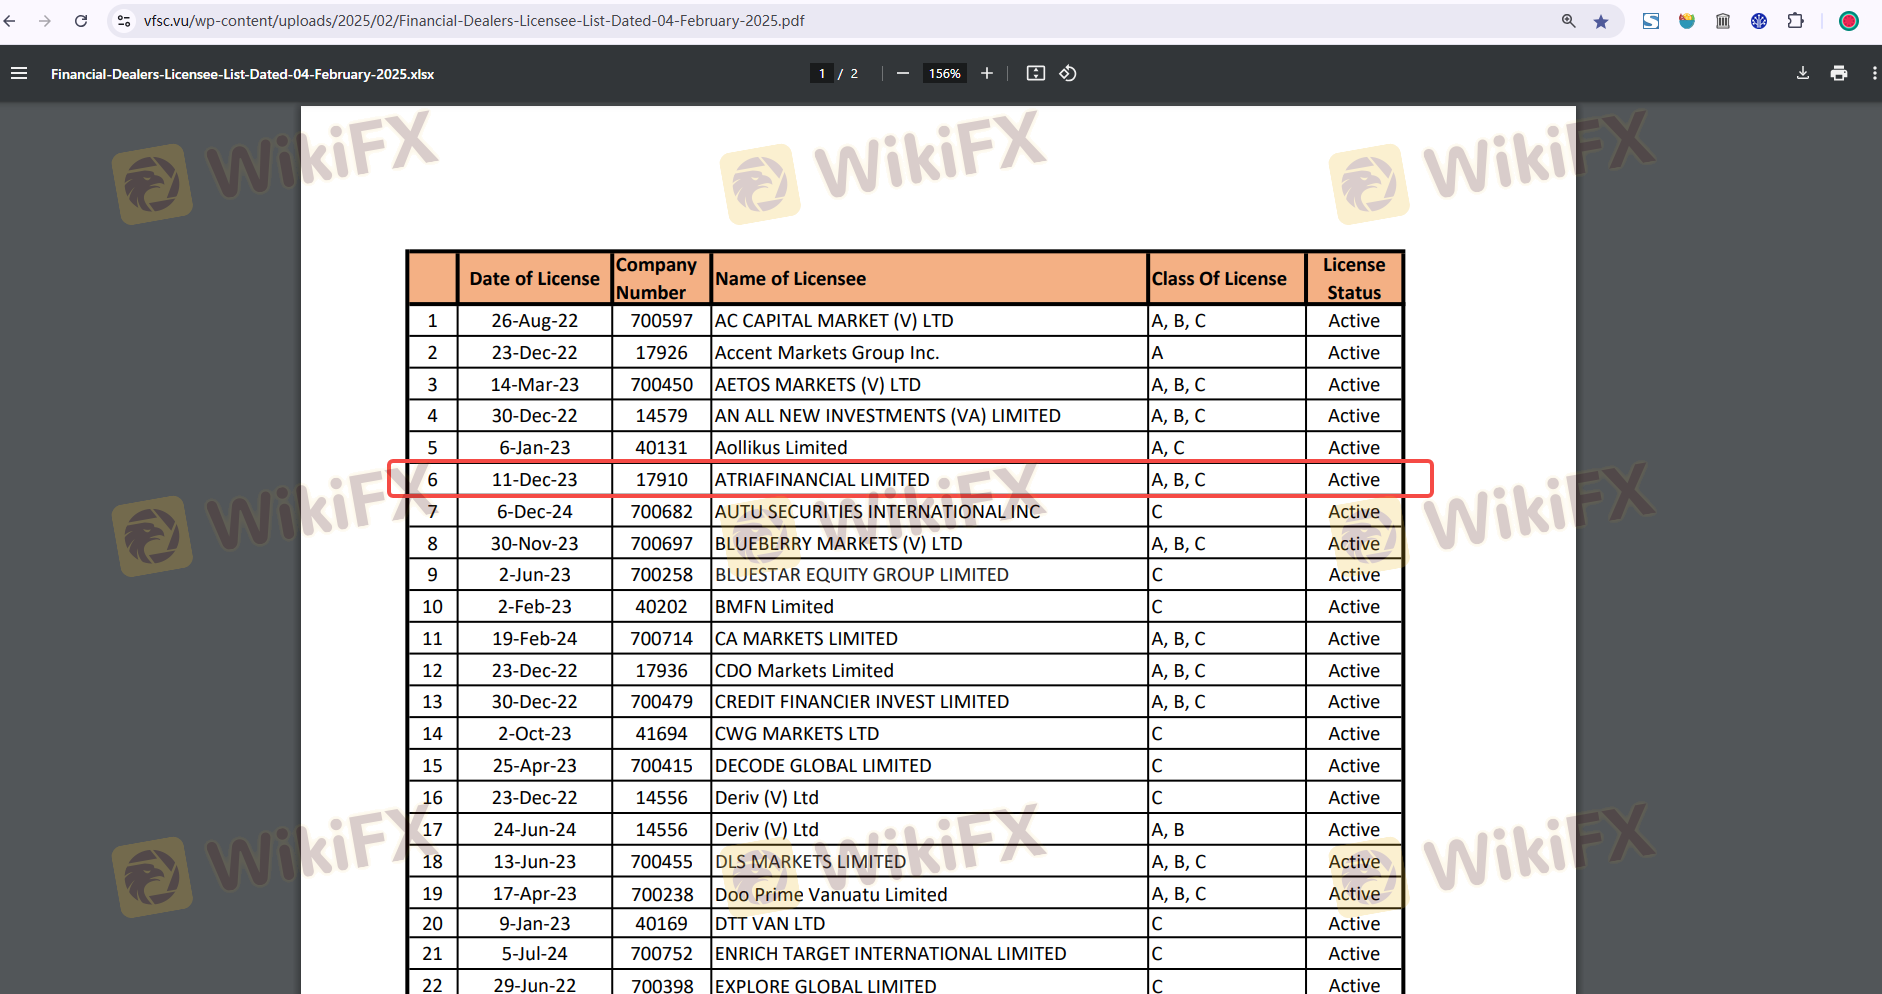View site information icon in address bar
The image size is (1882, 994).
pos(124,21)
